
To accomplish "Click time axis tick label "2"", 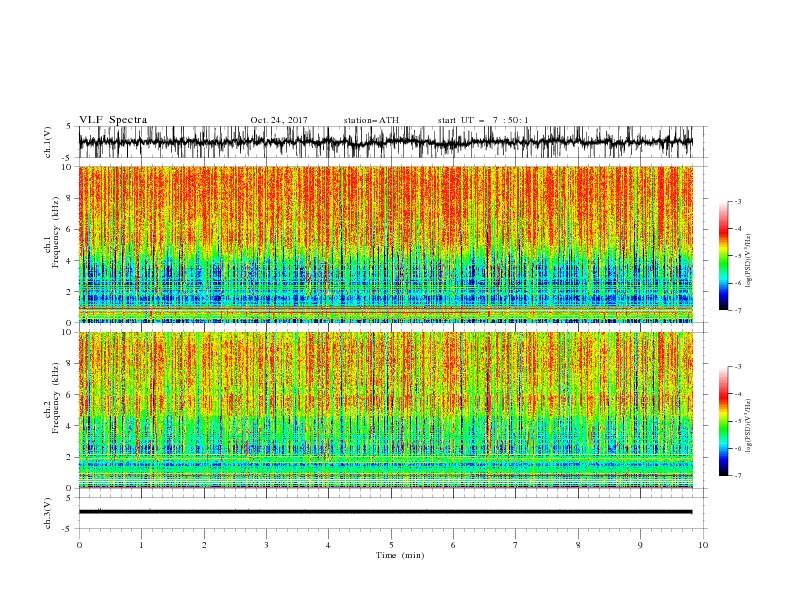I will tap(204, 545).
